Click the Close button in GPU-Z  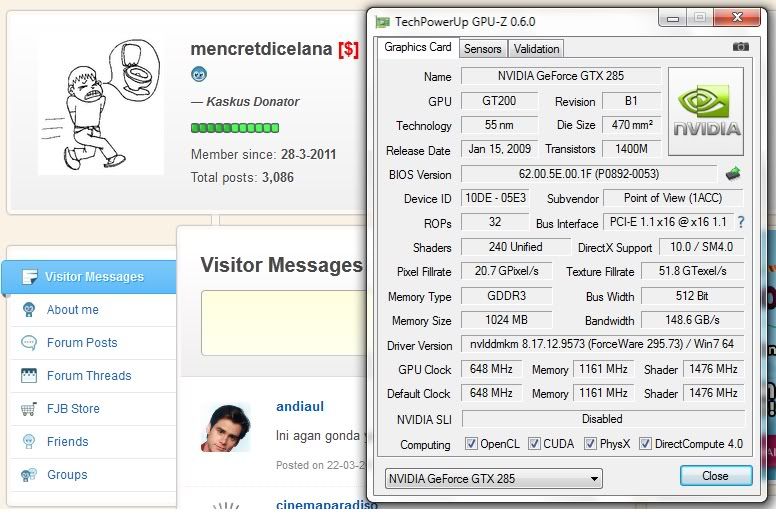(x=716, y=476)
